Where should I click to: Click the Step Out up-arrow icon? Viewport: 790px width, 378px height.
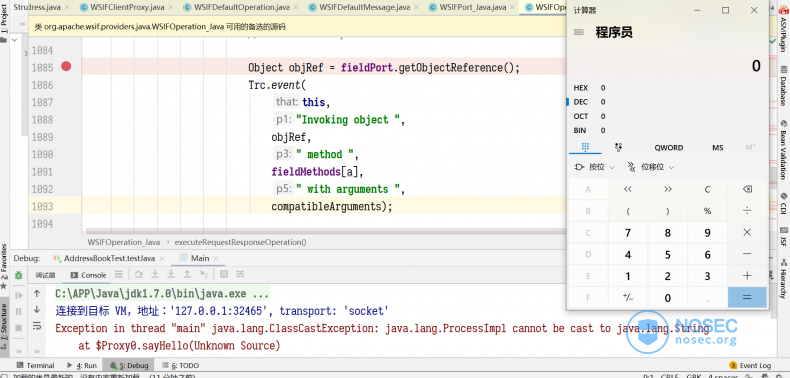[x=187, y=275]
